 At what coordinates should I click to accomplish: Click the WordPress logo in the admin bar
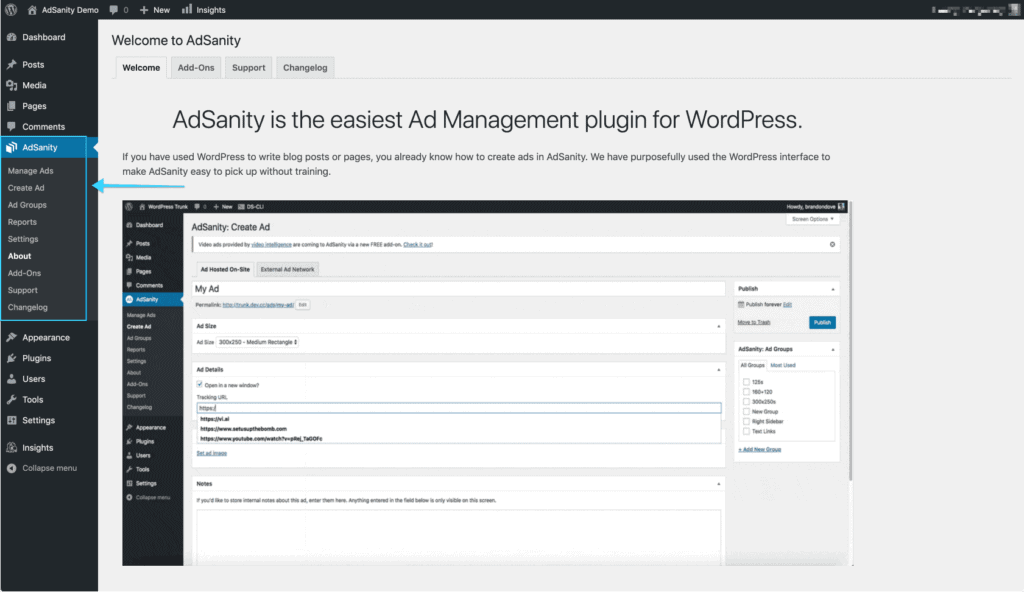click(x=11, y=10)
